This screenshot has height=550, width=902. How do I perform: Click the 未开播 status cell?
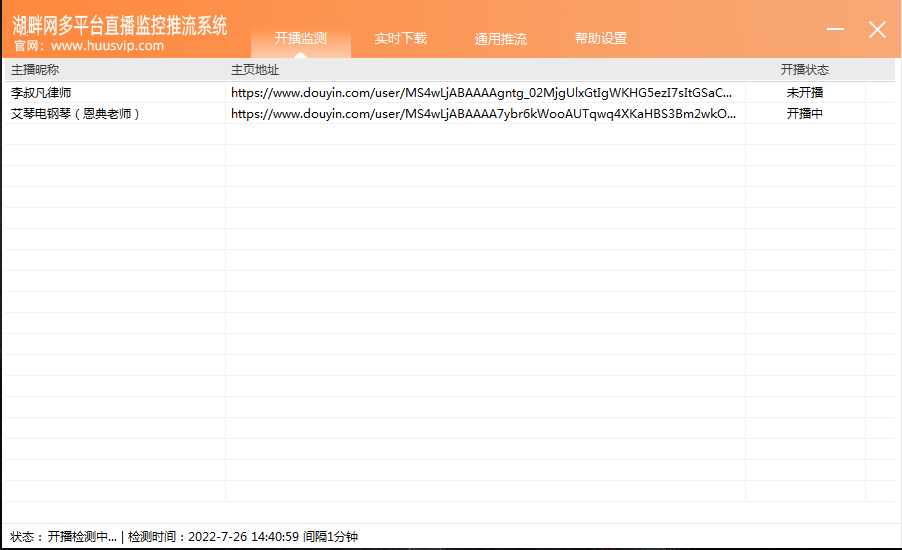pos(804,92)
